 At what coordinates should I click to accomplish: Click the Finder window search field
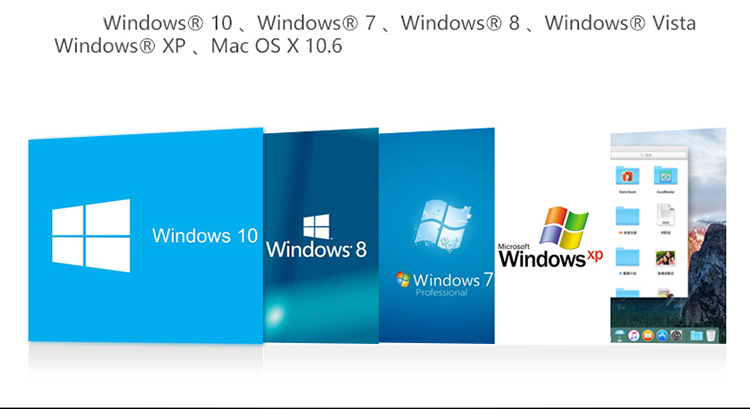(649, 155)
